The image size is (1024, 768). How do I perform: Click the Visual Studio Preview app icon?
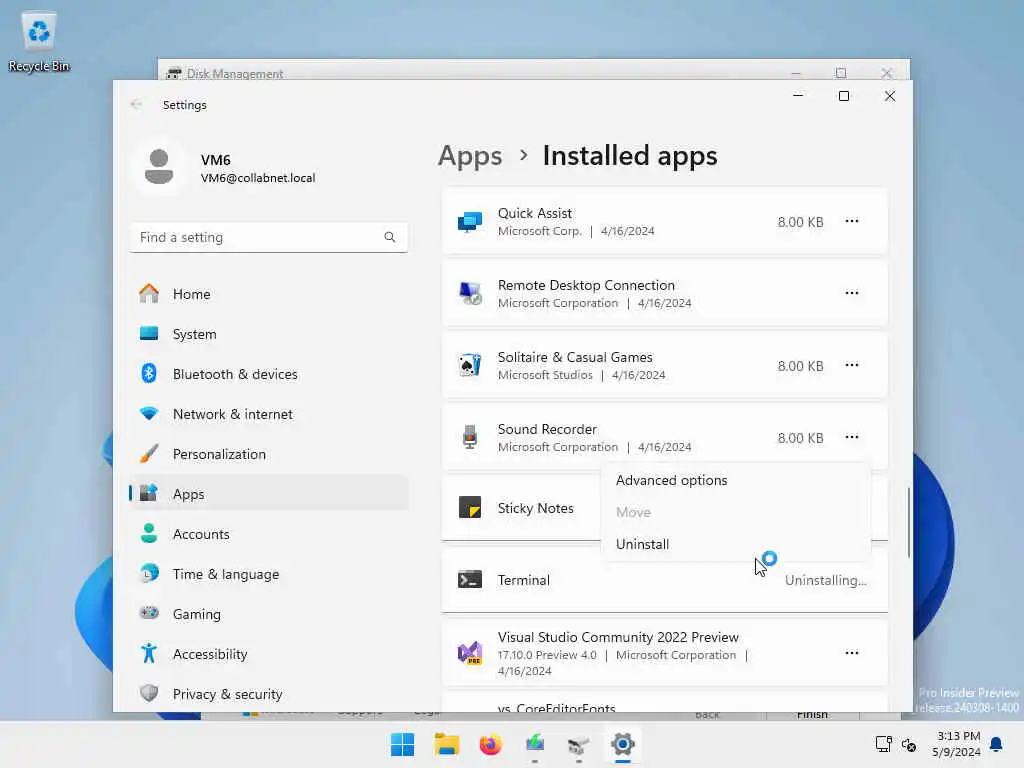pyautogui.click(x=470, y=652)
